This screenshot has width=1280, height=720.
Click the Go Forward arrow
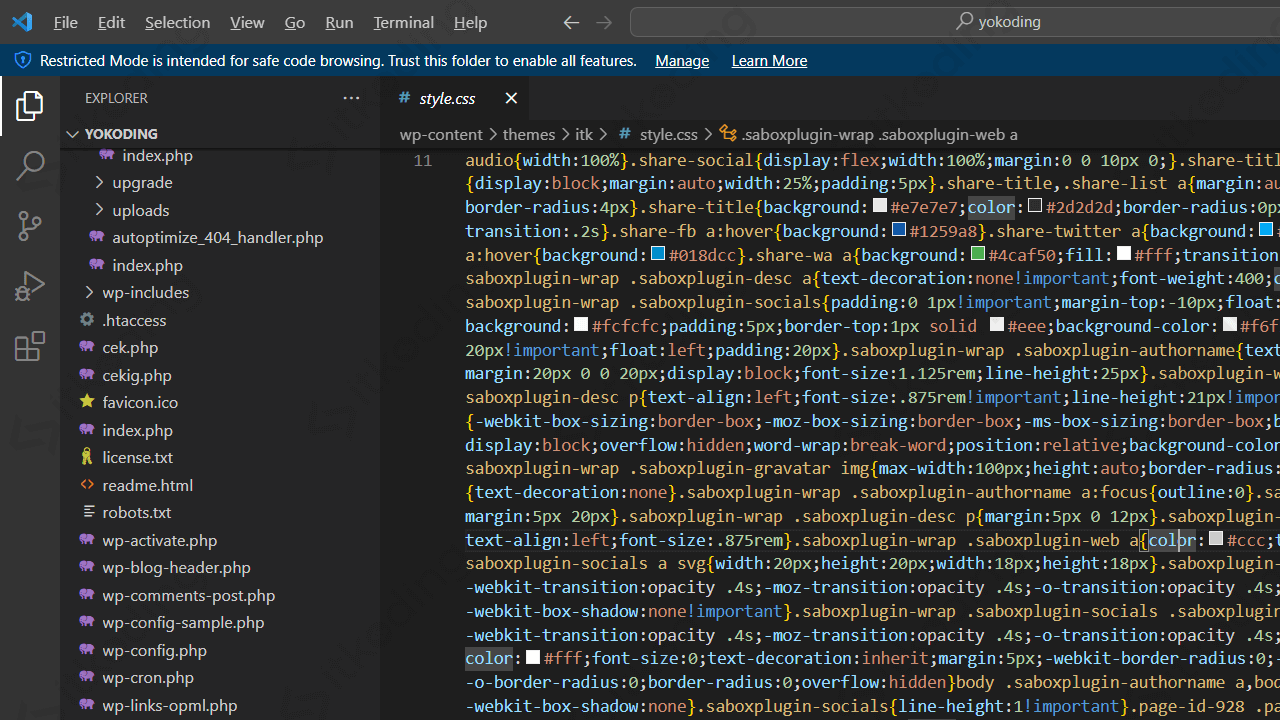pyautogui.click(x=604, y=22)
